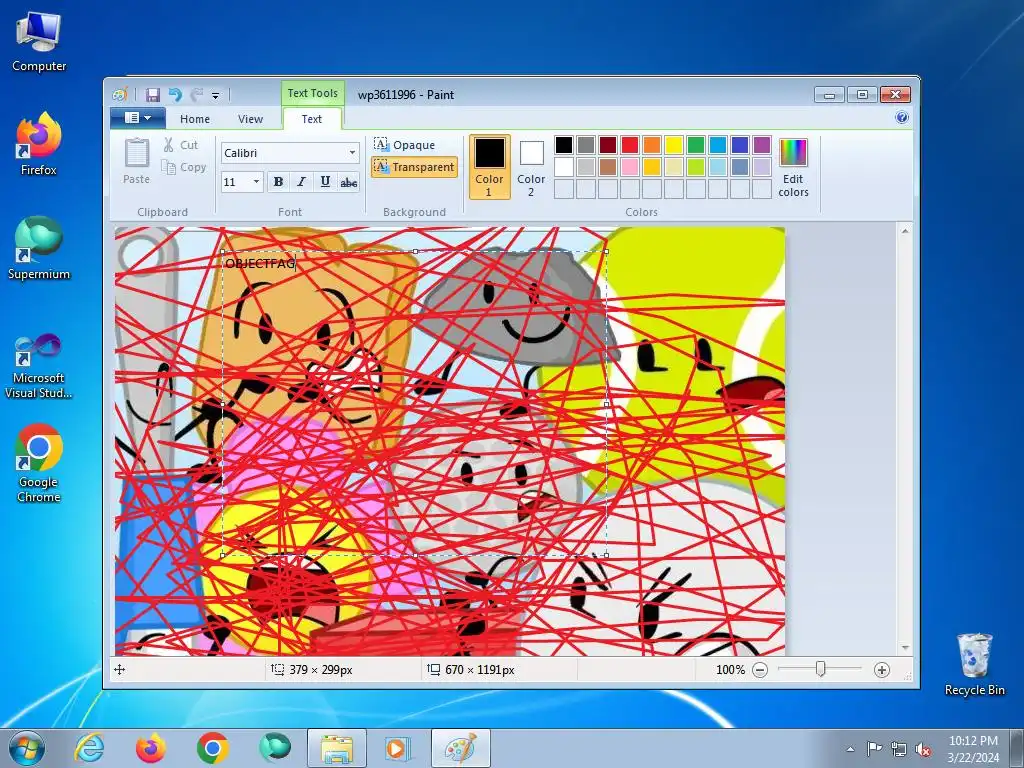Image resolution: width=1024 pixels, height=768 pixels.
Task: Click the Undo arrow in title bar
Action: [x=175, y=95]
